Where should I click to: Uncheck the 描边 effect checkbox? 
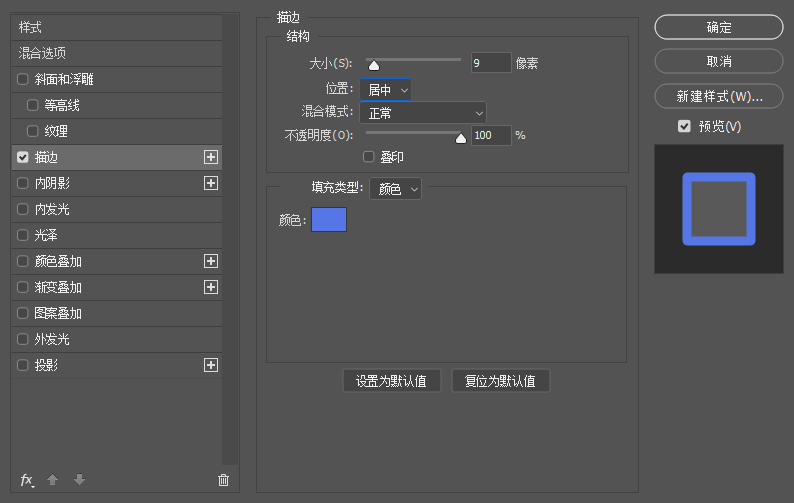click(23, 157)
